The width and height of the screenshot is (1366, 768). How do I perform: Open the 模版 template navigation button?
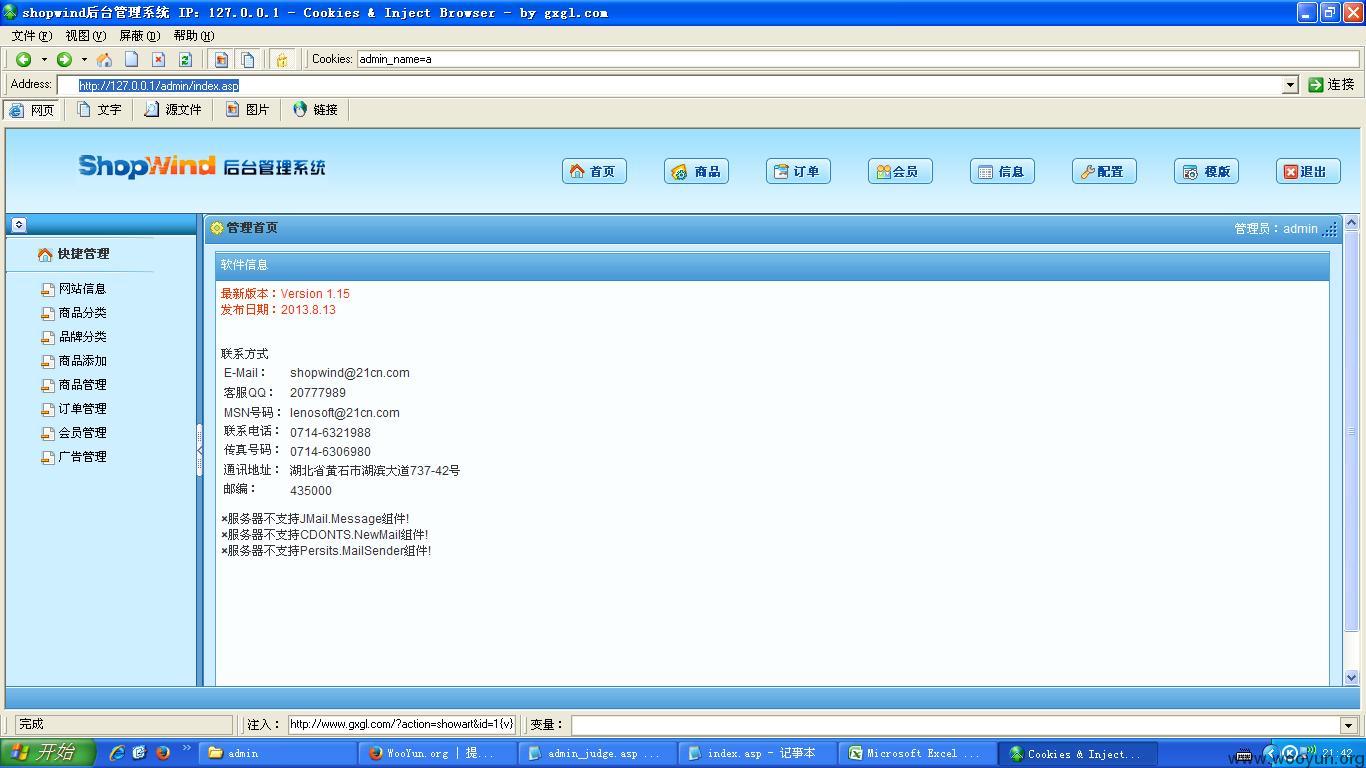click(1206, 171)
